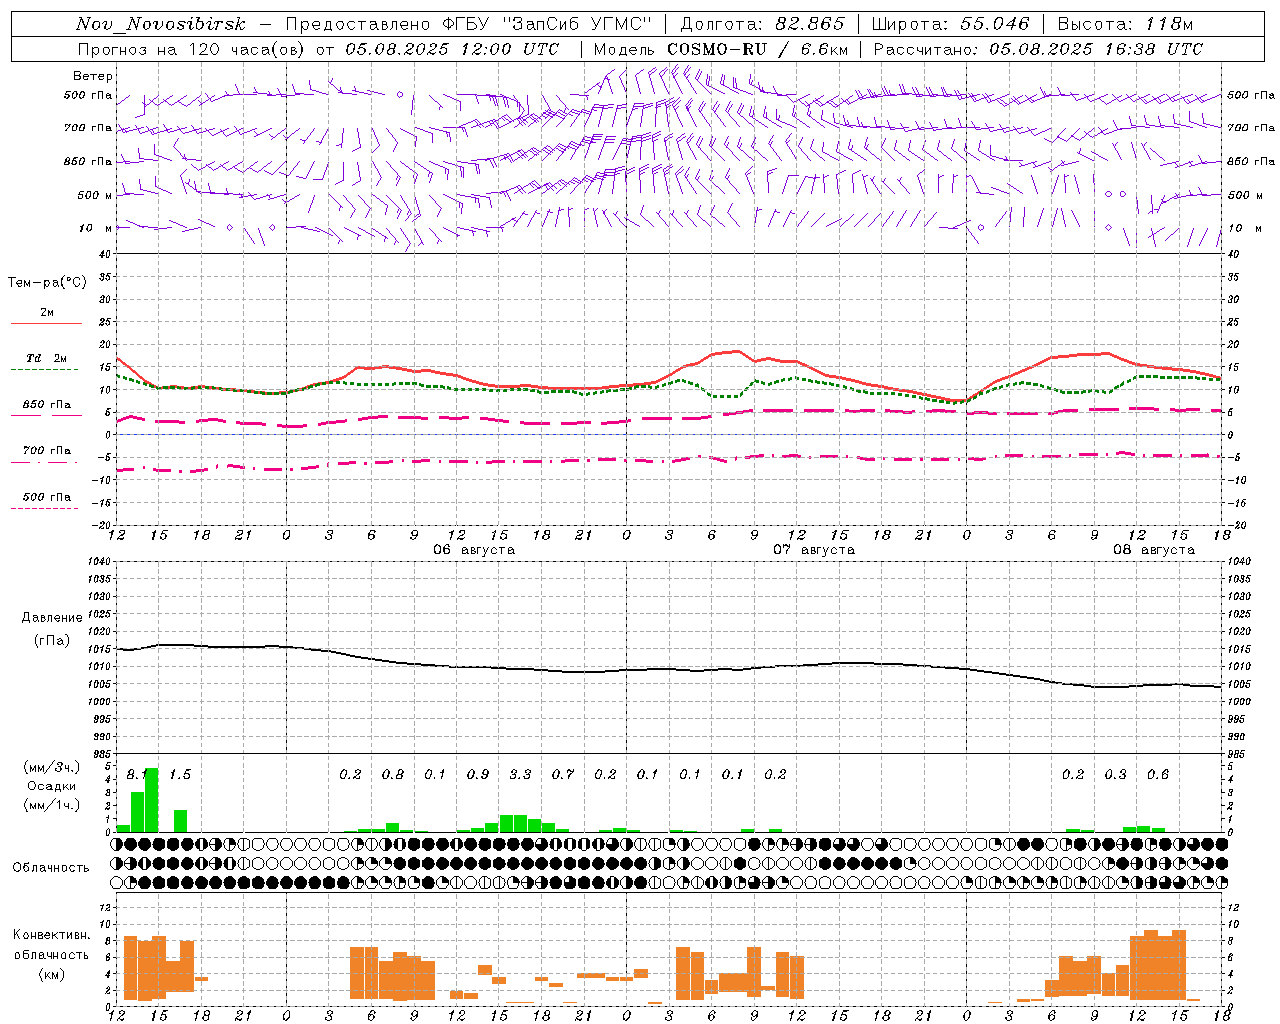This screenshot has width=1280, height=1024.
Task: Select the 07 августа date label
Action: tap(814, 550)
